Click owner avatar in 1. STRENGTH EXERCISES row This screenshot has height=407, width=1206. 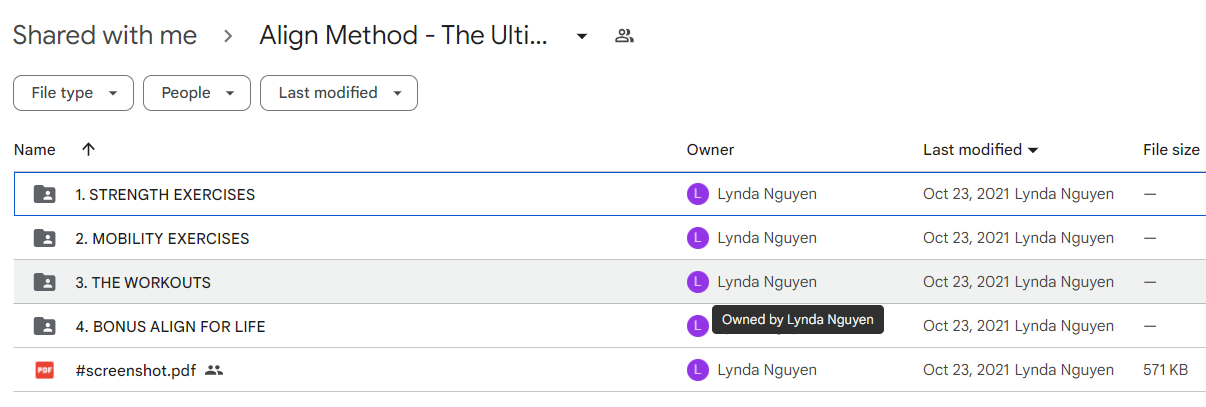[698, 194]
